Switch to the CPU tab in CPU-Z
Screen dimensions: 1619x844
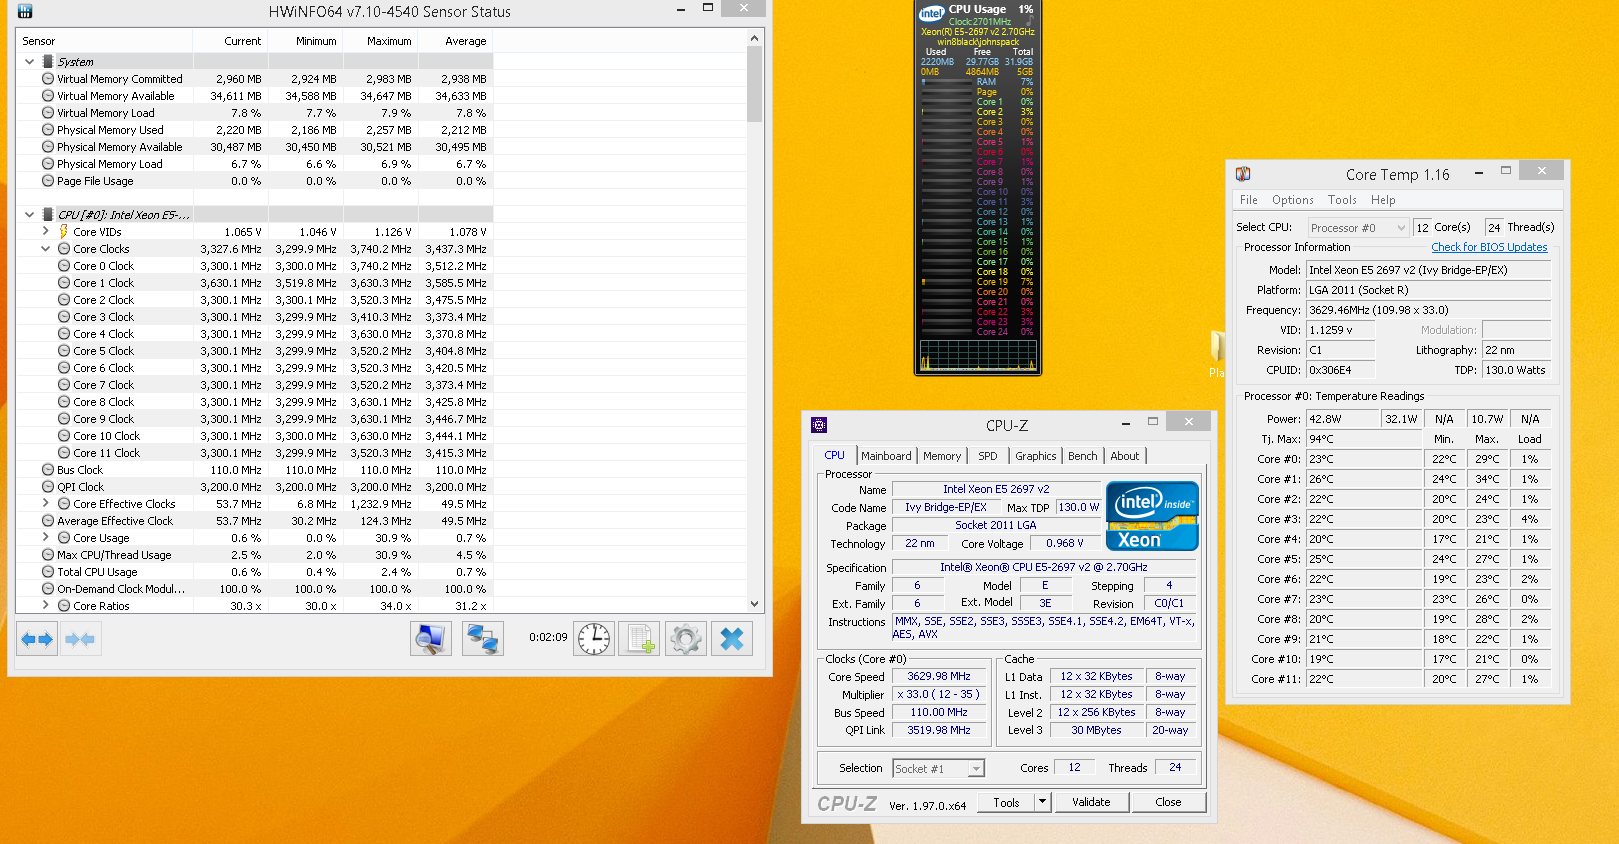point(834,455)
